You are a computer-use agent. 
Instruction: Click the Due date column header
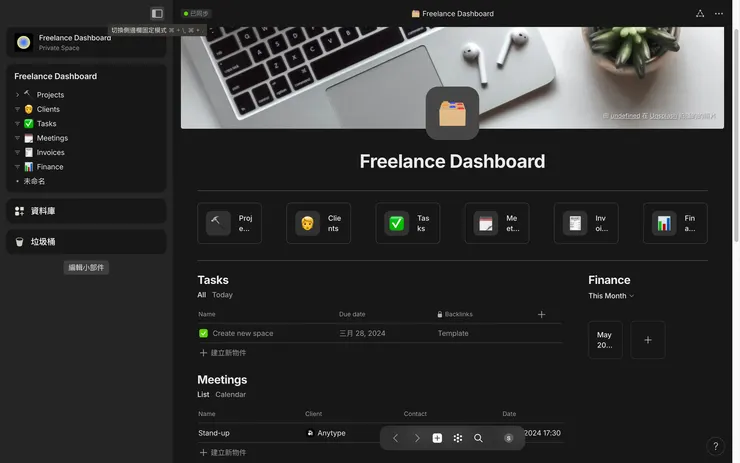tap(352, 314)
